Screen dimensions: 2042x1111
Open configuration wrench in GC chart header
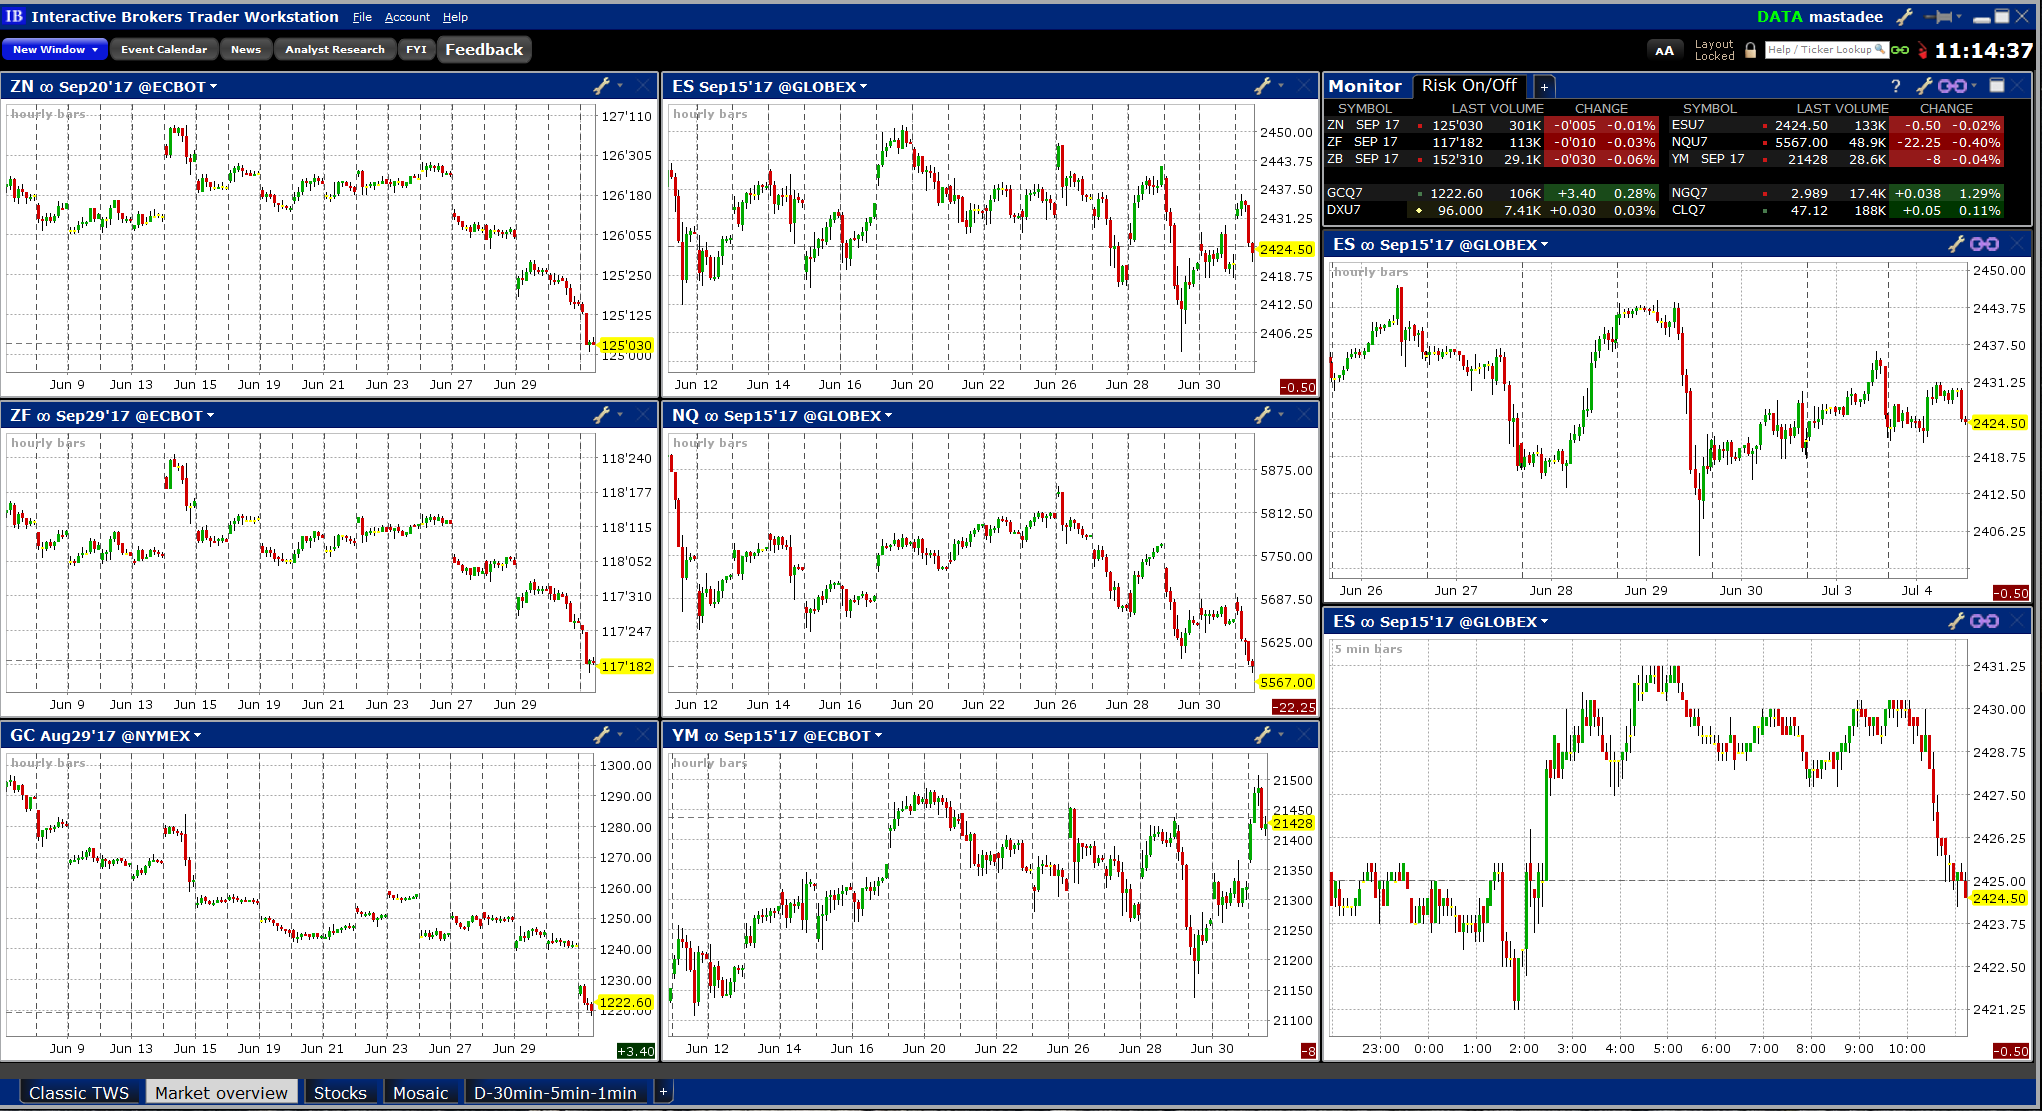pos(601,735)
